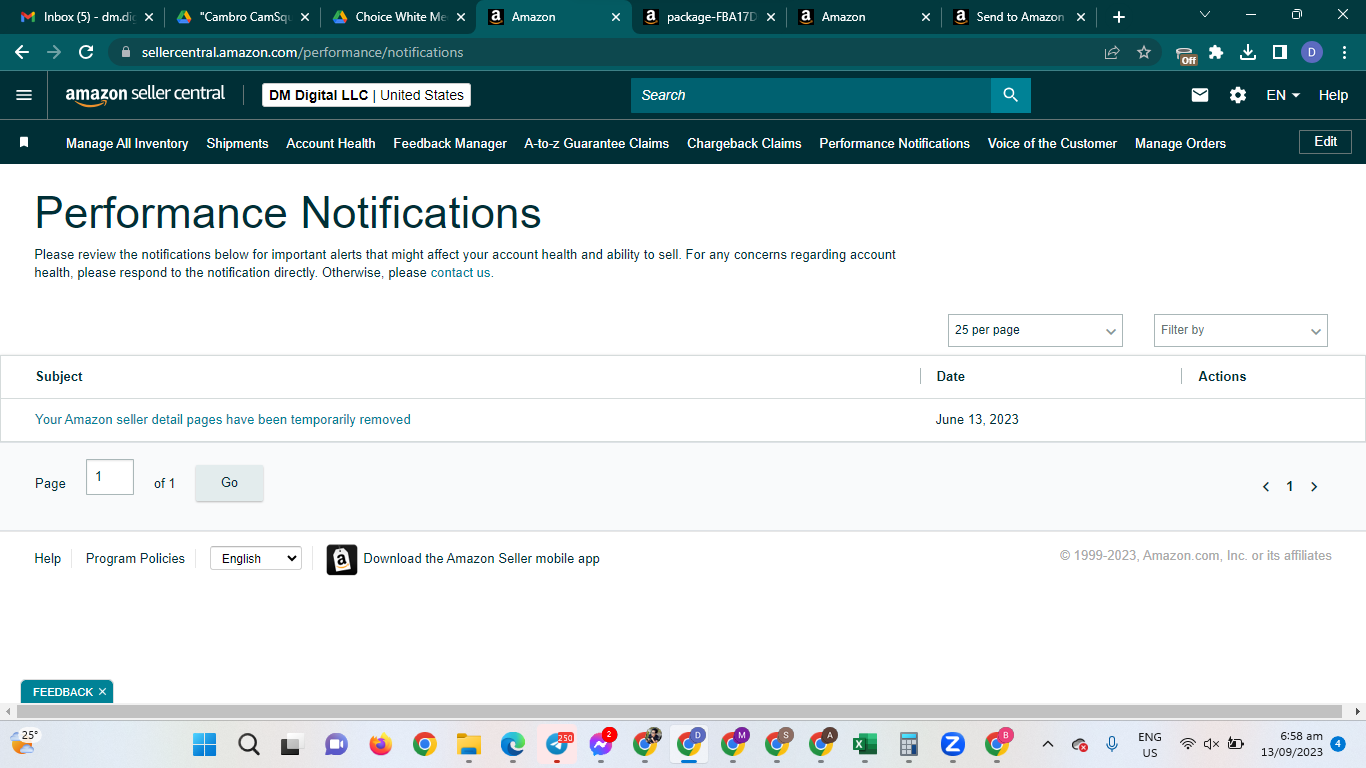Image resolution: width=1366 pixels, height=768 pixels.
Task: Click the bookmark flag icon in the nav bar
Action: (24, 143)
